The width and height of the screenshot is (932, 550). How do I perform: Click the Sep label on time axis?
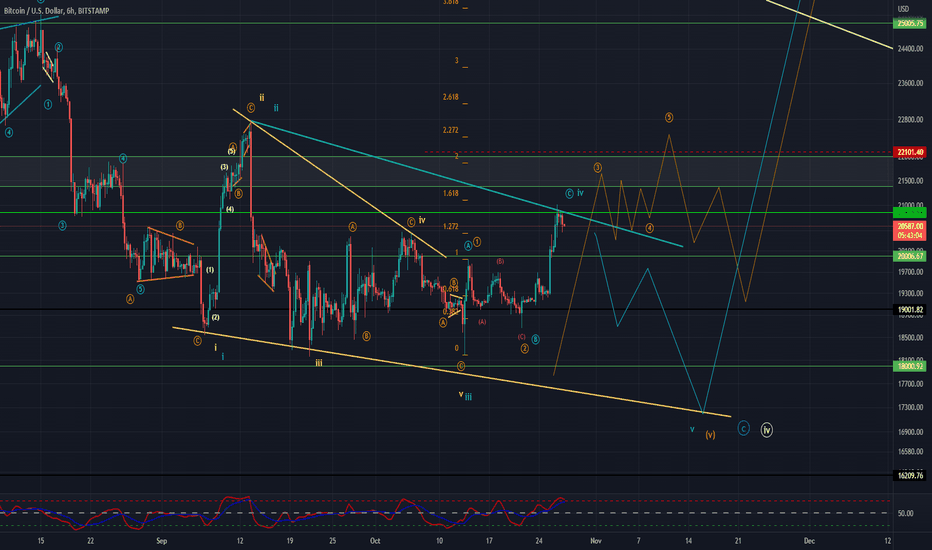coord(162,540)
